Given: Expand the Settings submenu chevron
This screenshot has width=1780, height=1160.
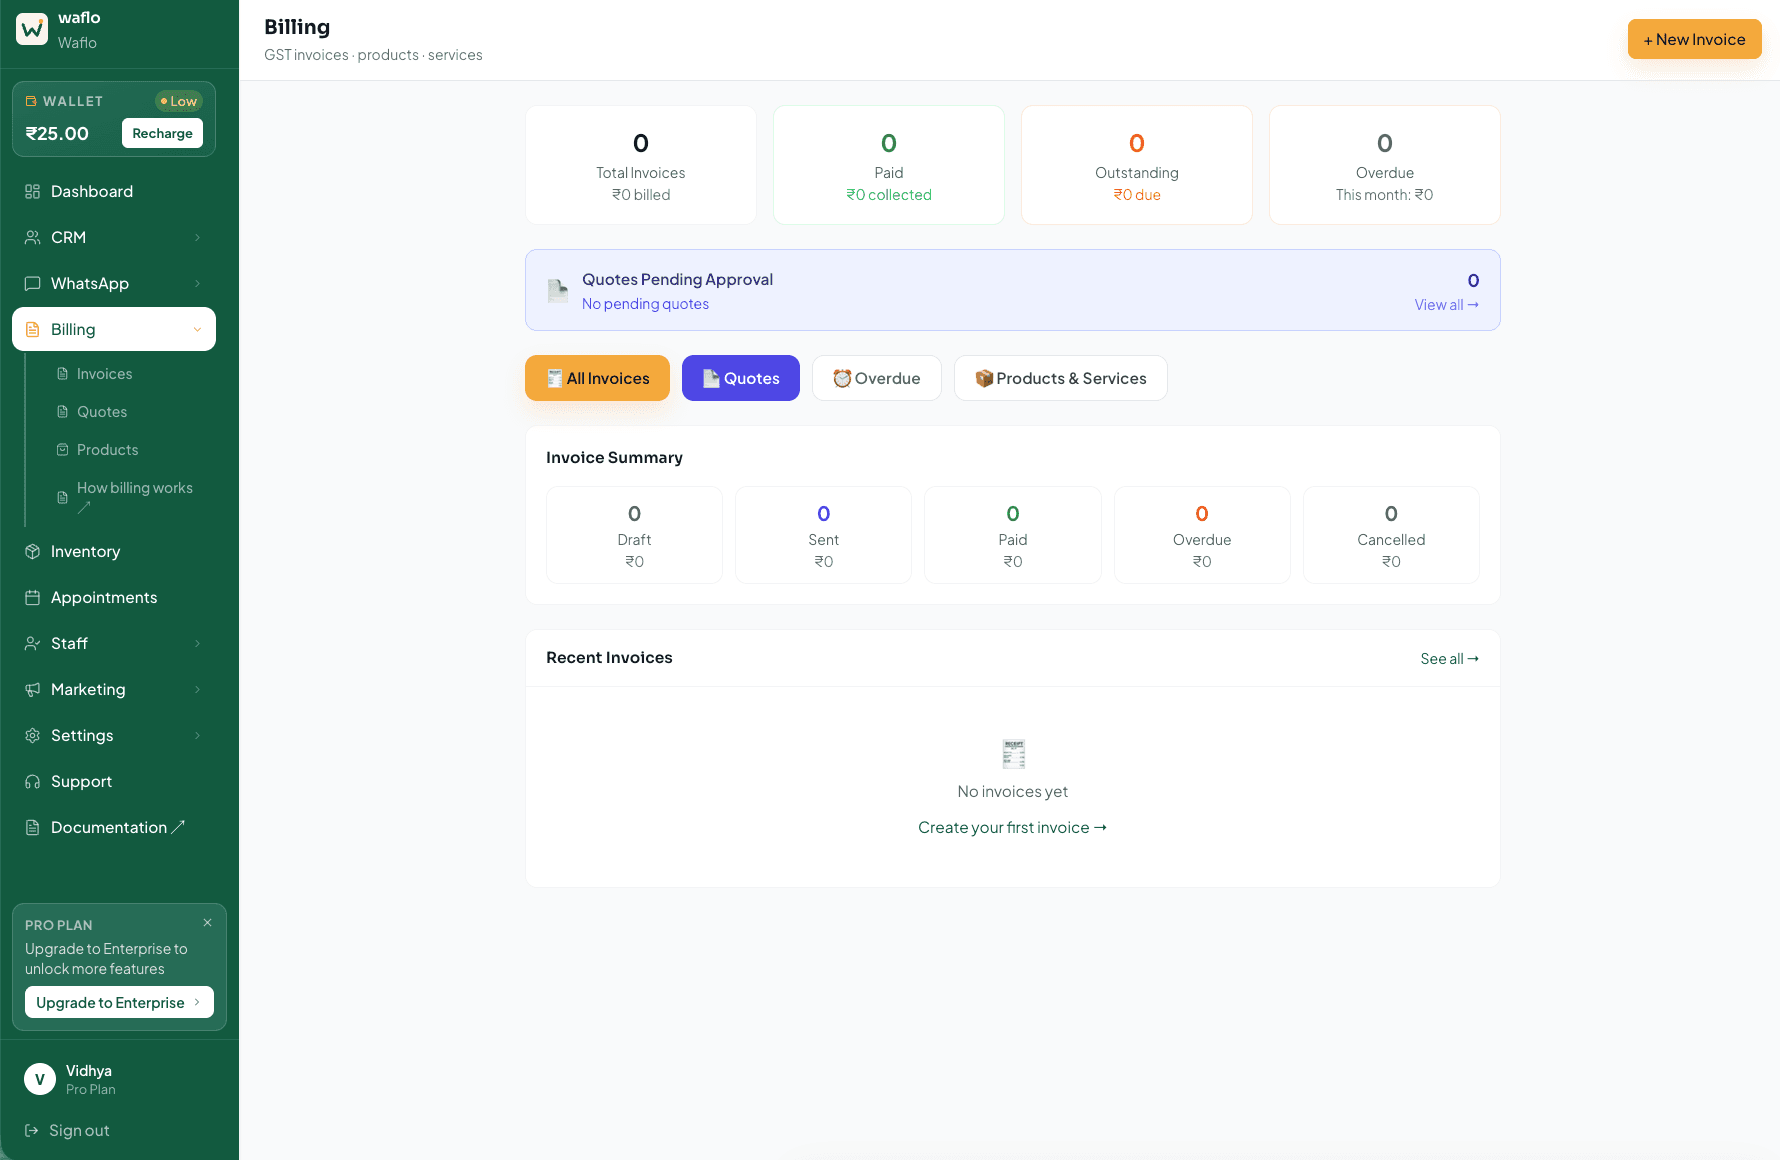Looking at the screenshot, I should pyautogui.click(x=197, y=735).
